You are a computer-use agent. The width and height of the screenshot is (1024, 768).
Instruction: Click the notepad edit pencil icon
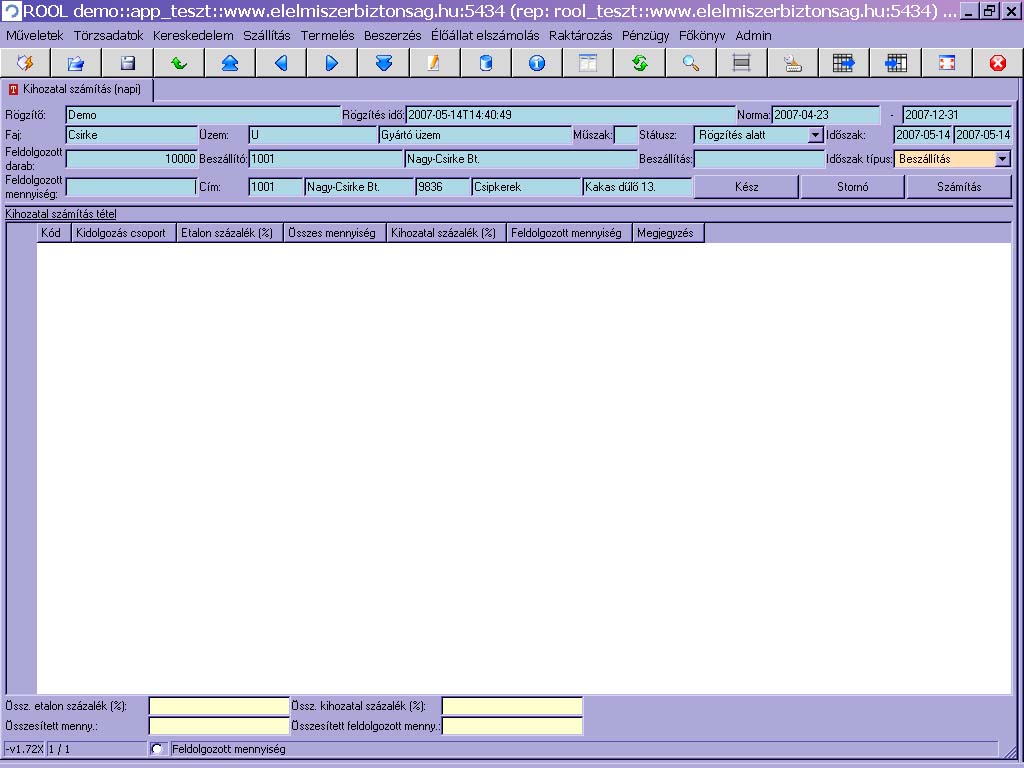[434, 63]
